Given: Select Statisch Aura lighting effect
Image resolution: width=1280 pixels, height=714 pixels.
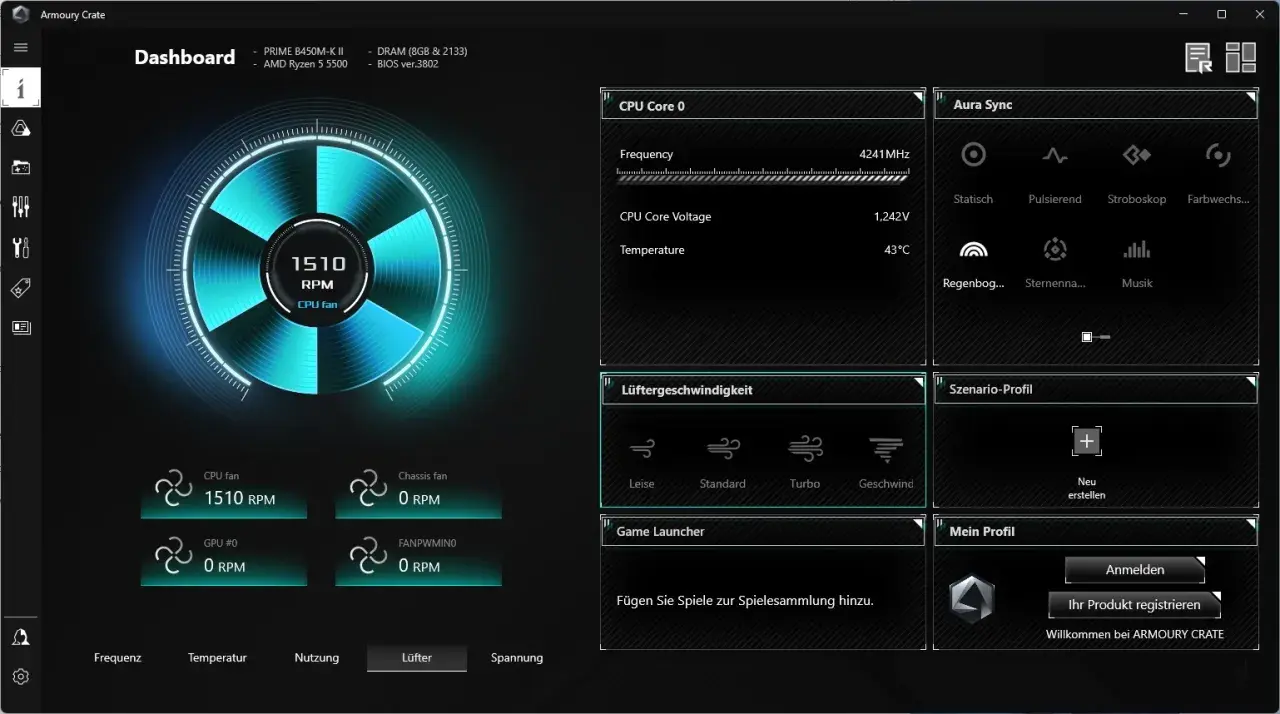Looking at the screenshot, I should coord(973,172).
